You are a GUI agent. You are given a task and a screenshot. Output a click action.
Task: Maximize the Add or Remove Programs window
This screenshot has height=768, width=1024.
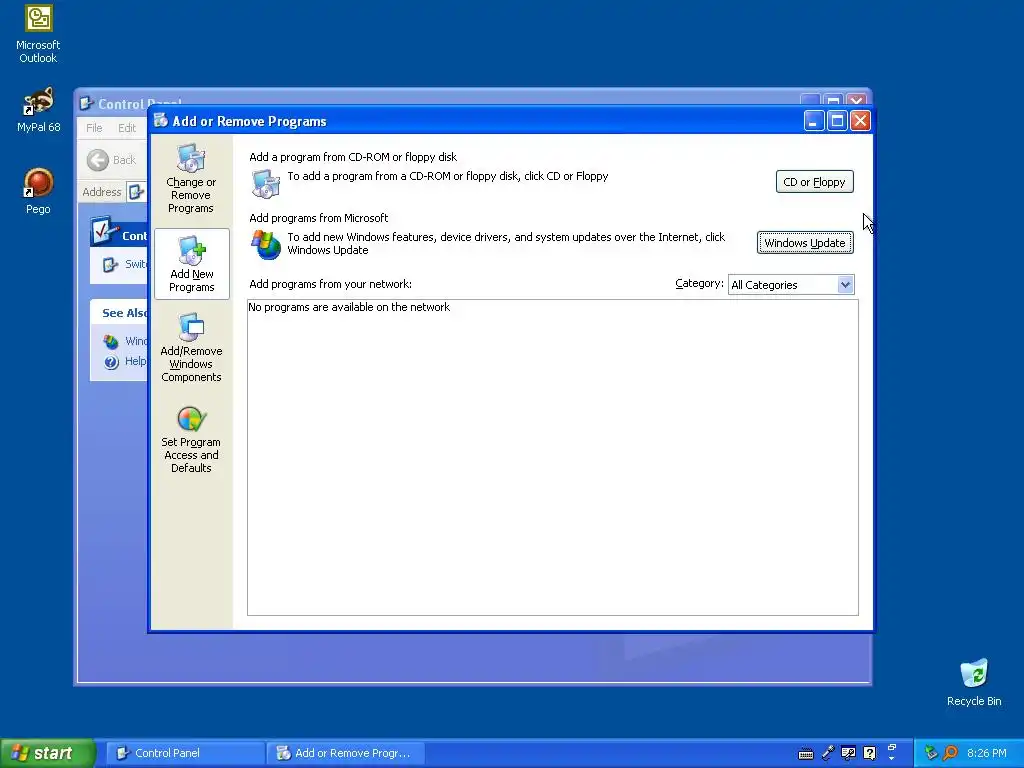pos(837,121)
